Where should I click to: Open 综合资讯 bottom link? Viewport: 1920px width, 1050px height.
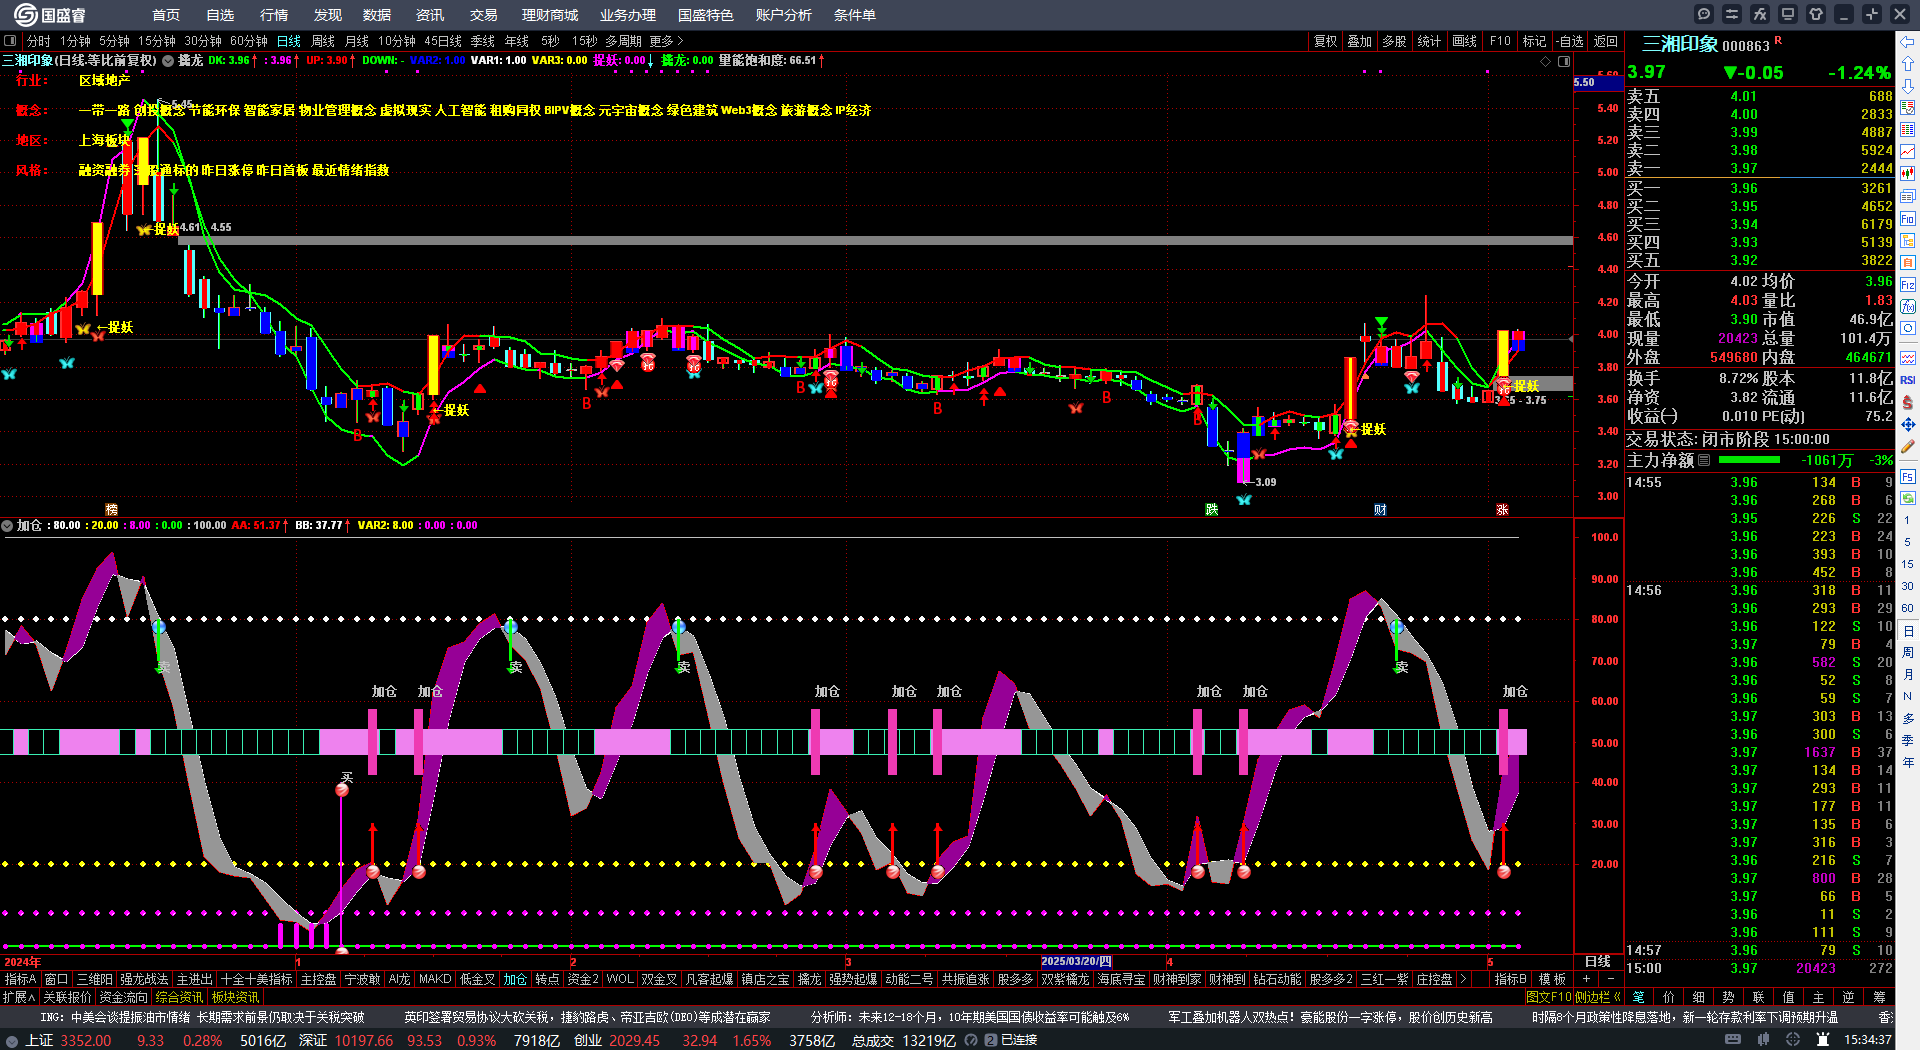pos(179,997)
